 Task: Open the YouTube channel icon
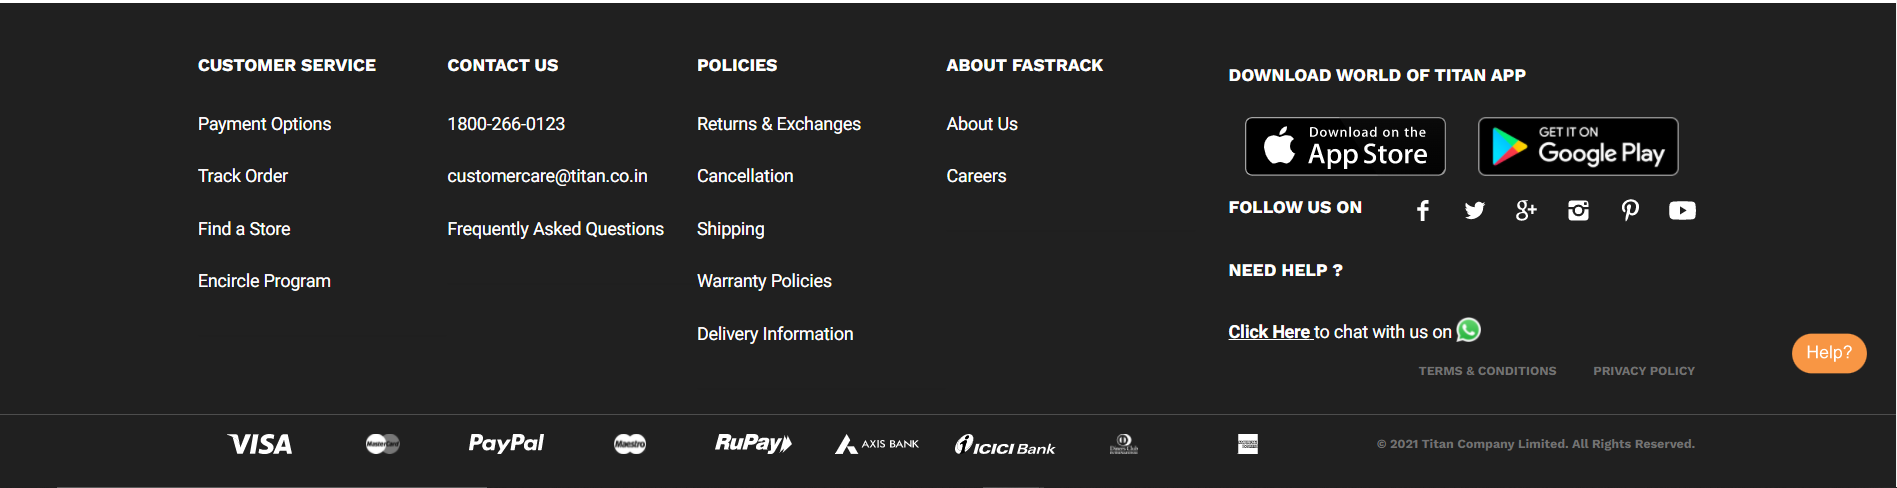pos(1682,210)
